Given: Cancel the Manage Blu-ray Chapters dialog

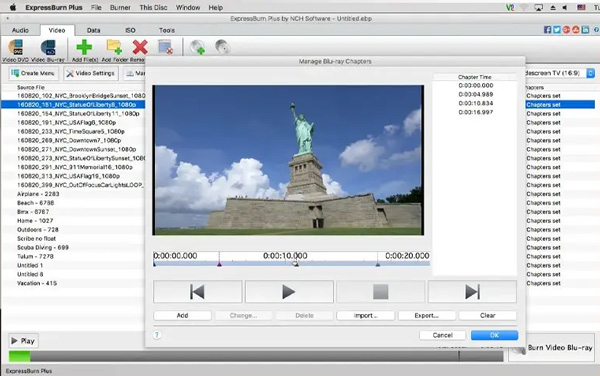Looking at the screenshot, I should click(442, 335).
